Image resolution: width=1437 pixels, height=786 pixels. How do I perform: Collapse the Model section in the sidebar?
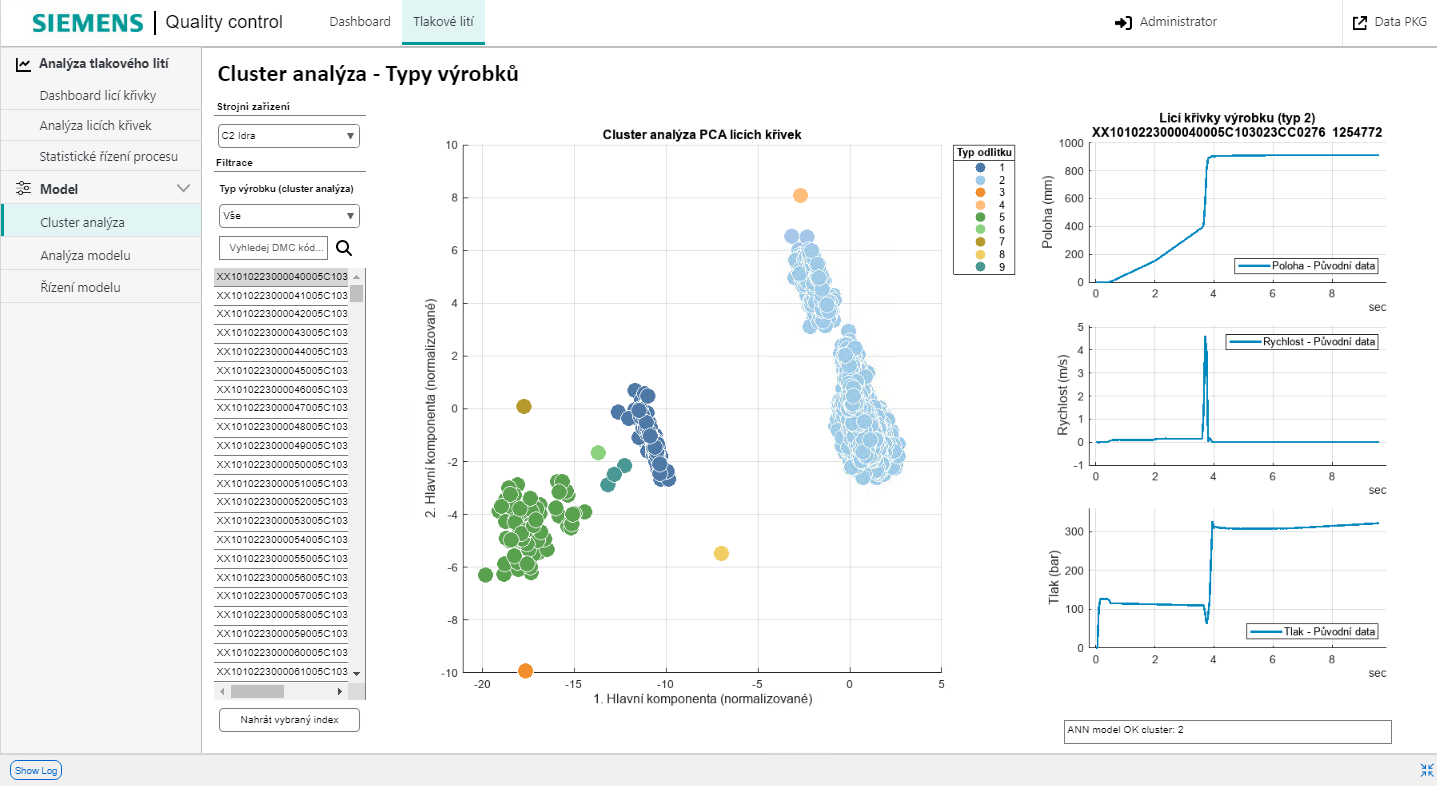tap(183, 187)
